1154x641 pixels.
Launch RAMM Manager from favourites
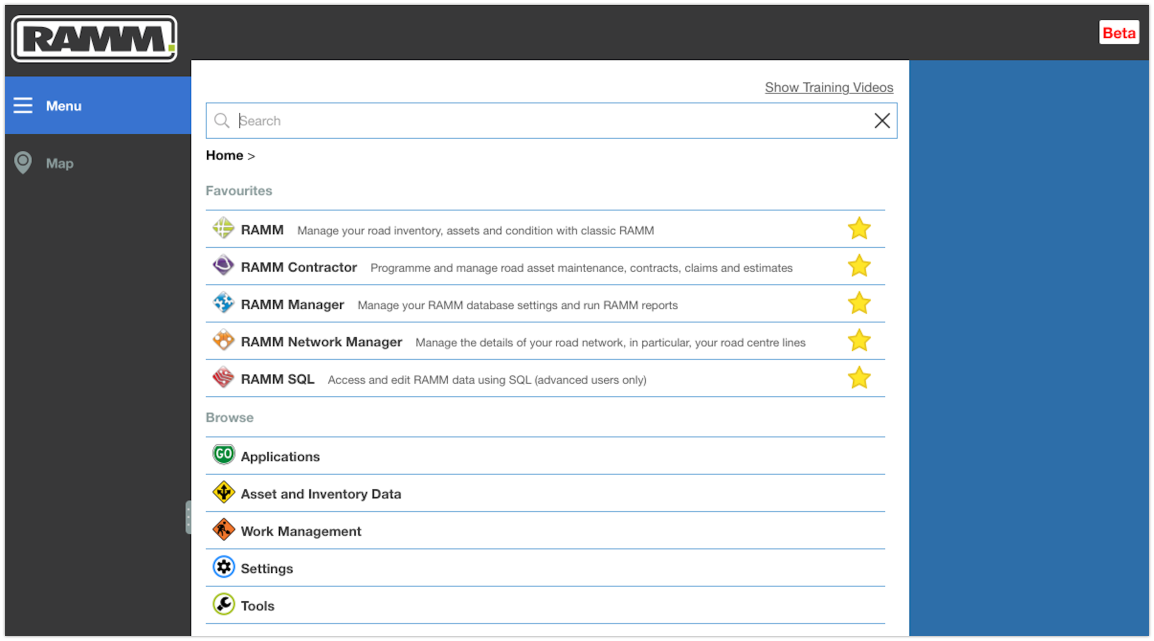[545, 304]
